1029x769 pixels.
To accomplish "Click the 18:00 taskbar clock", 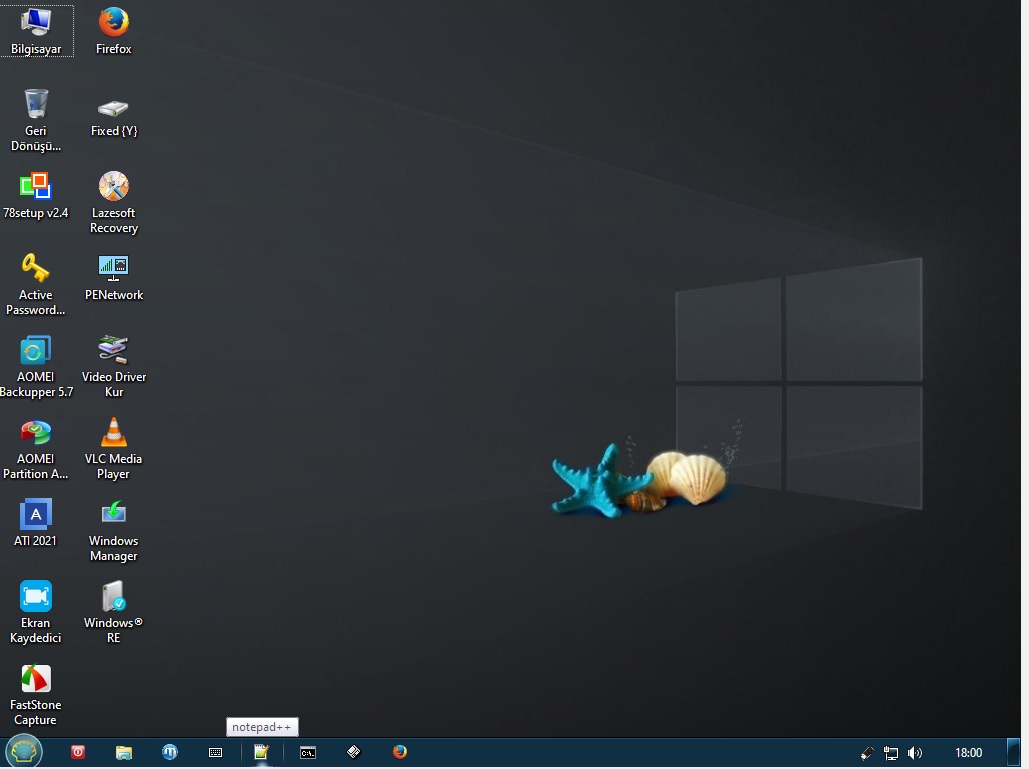I will coord(968,753).
